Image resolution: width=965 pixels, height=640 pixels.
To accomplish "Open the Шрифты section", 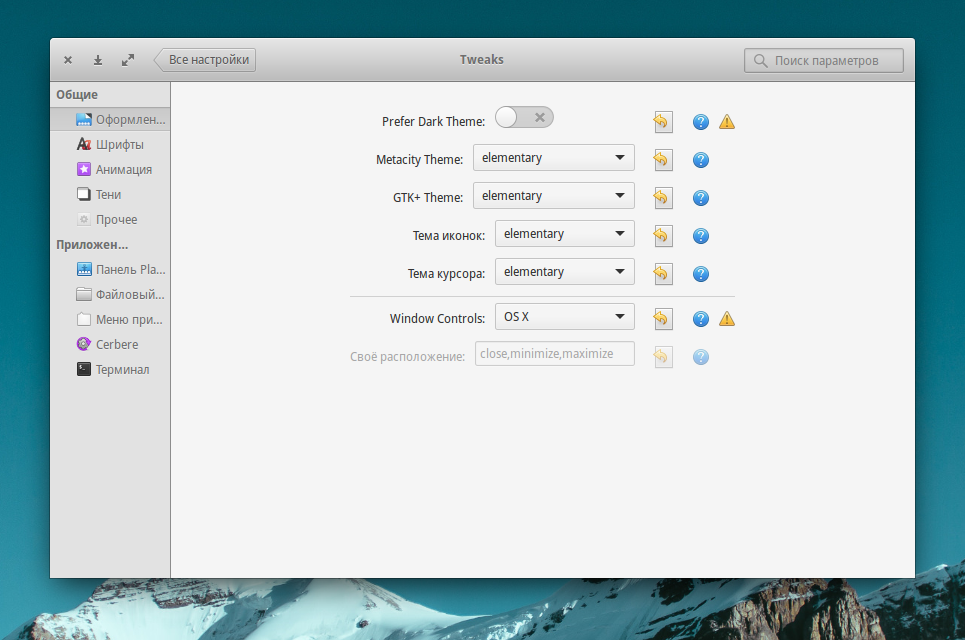I will [110, 145].
